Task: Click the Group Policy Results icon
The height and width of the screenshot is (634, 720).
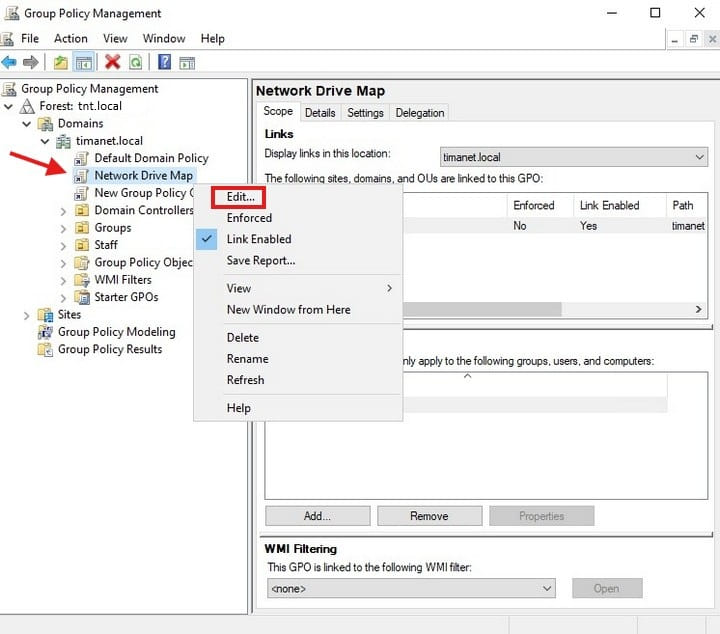Action: [x=45, y=349]
